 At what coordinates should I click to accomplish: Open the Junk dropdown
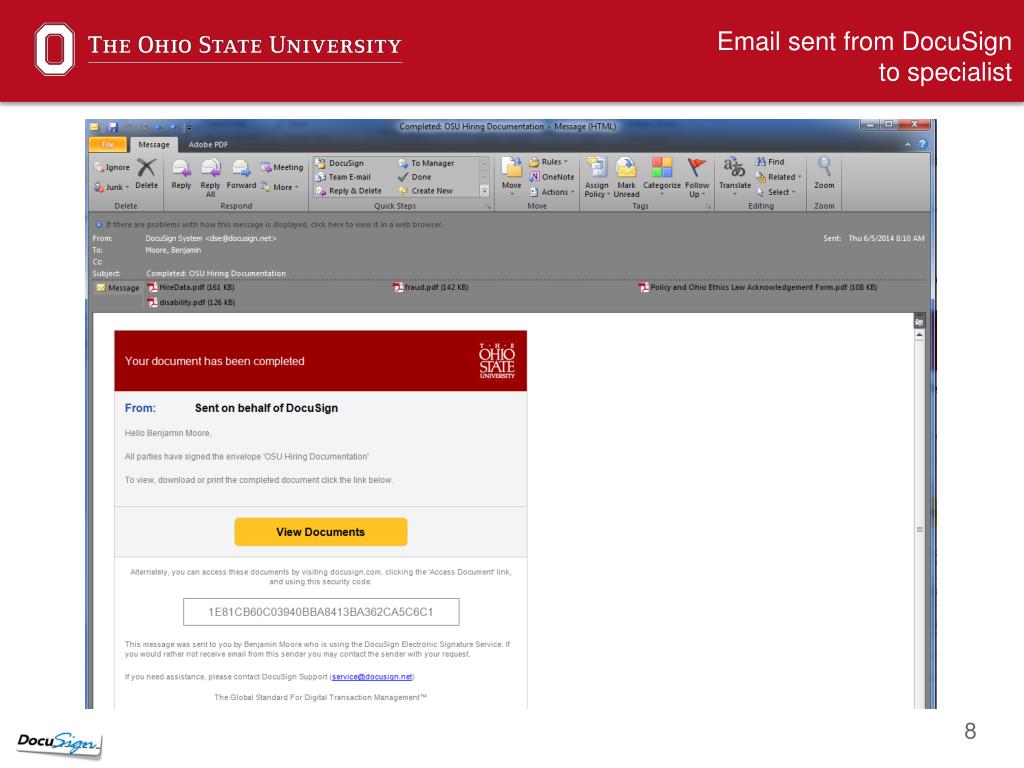point(112,187)
